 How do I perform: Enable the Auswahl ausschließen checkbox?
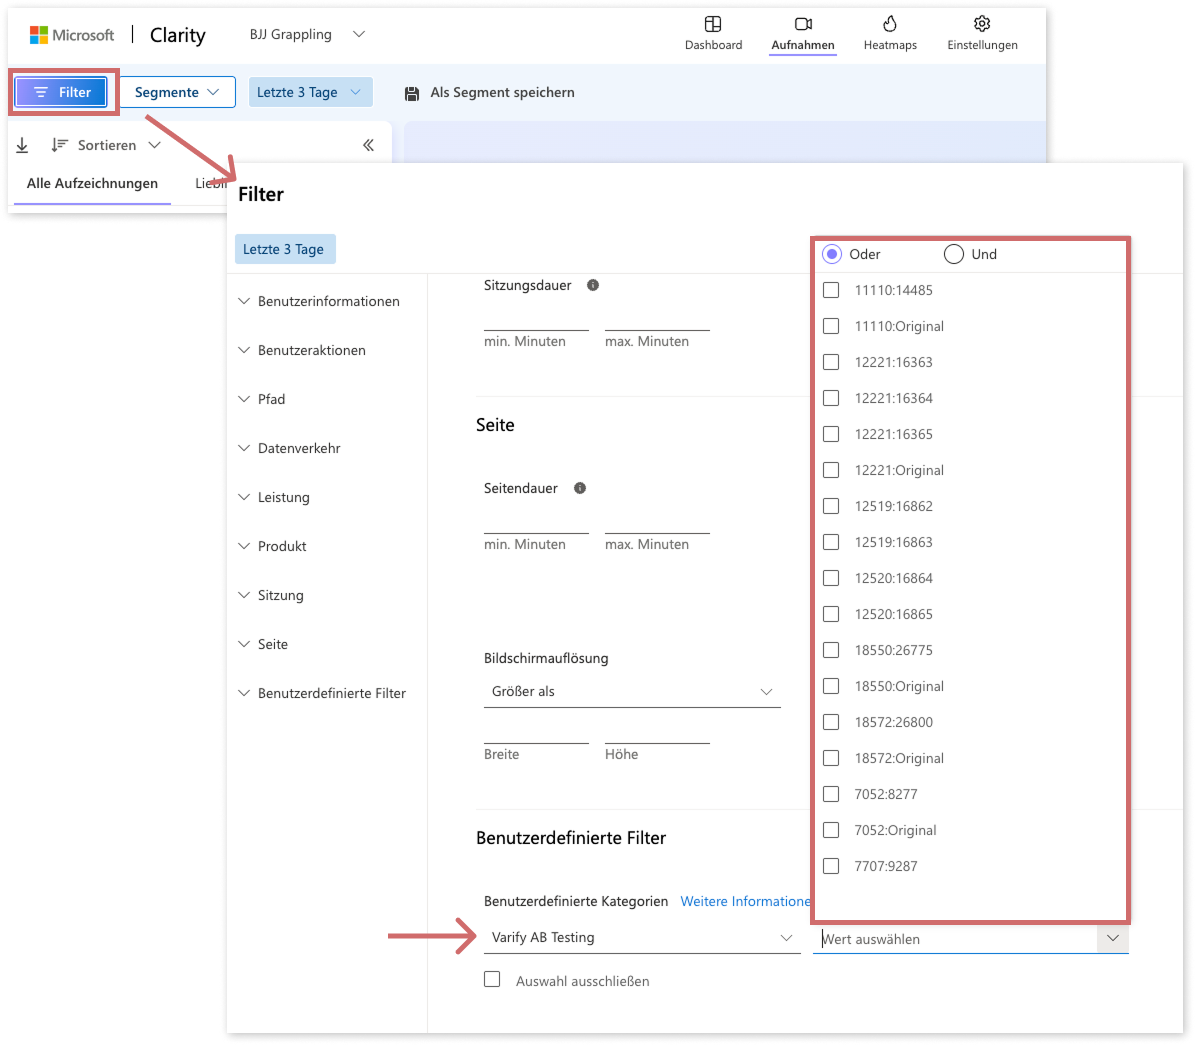coord(492,980)
